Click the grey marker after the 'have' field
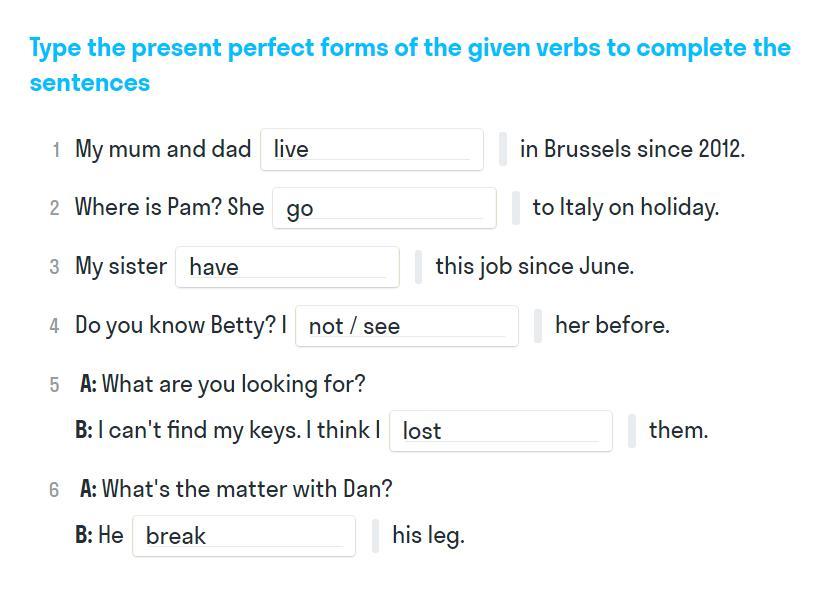 click(418, 267)
